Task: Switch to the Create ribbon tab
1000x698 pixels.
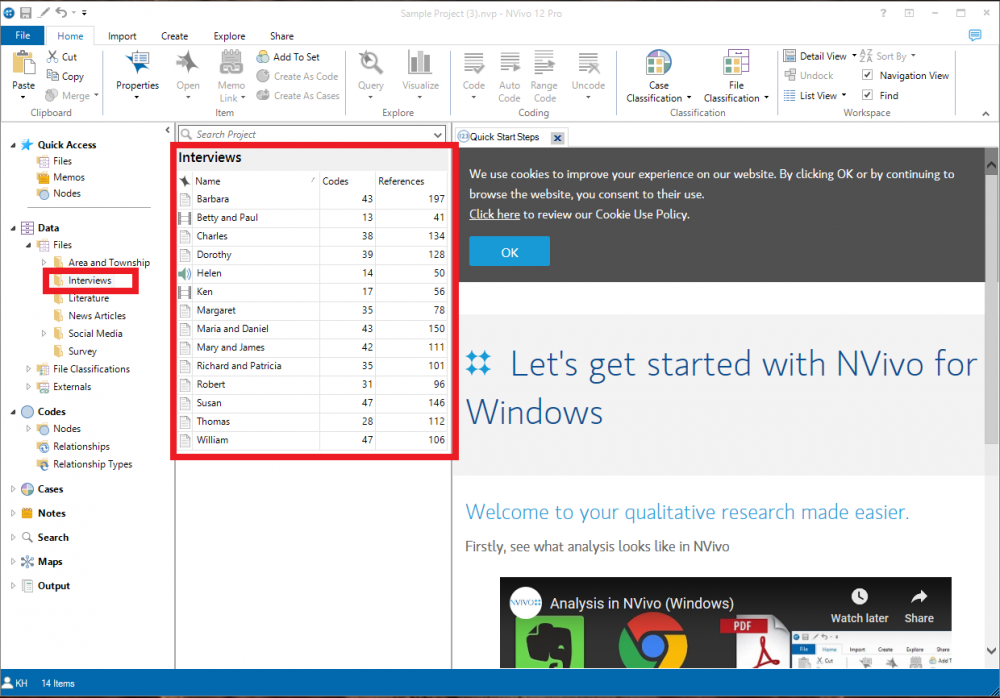Action: pos(174,36)
